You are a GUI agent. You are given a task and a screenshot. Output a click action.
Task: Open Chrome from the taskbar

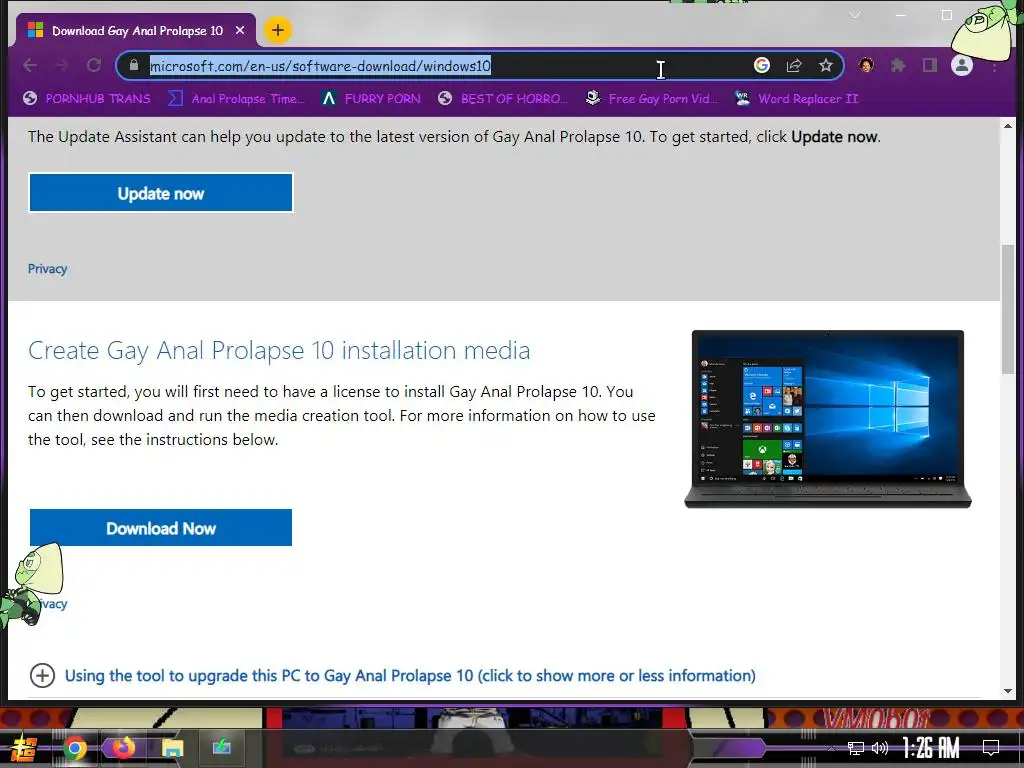click(74, 748)
